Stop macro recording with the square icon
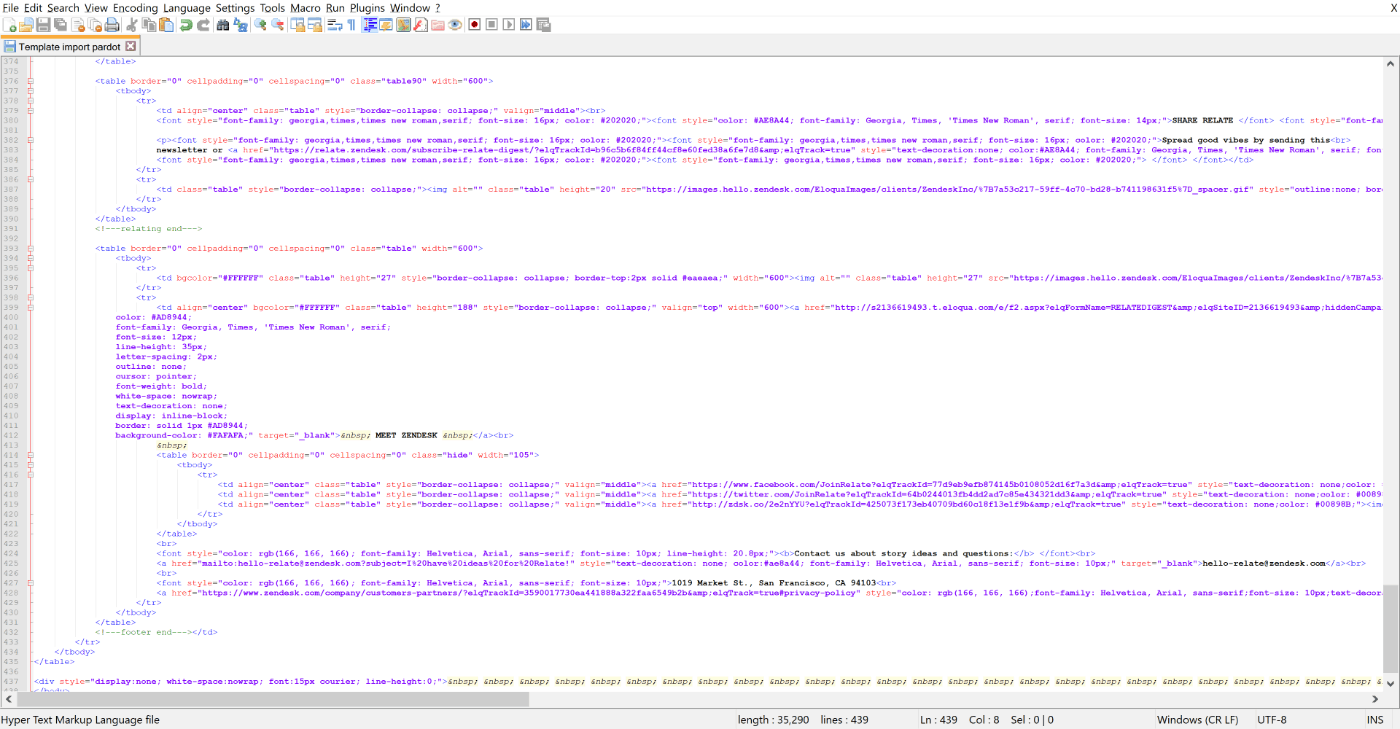The height and width of the screenshot is (729, 1400). pos(491,24)
